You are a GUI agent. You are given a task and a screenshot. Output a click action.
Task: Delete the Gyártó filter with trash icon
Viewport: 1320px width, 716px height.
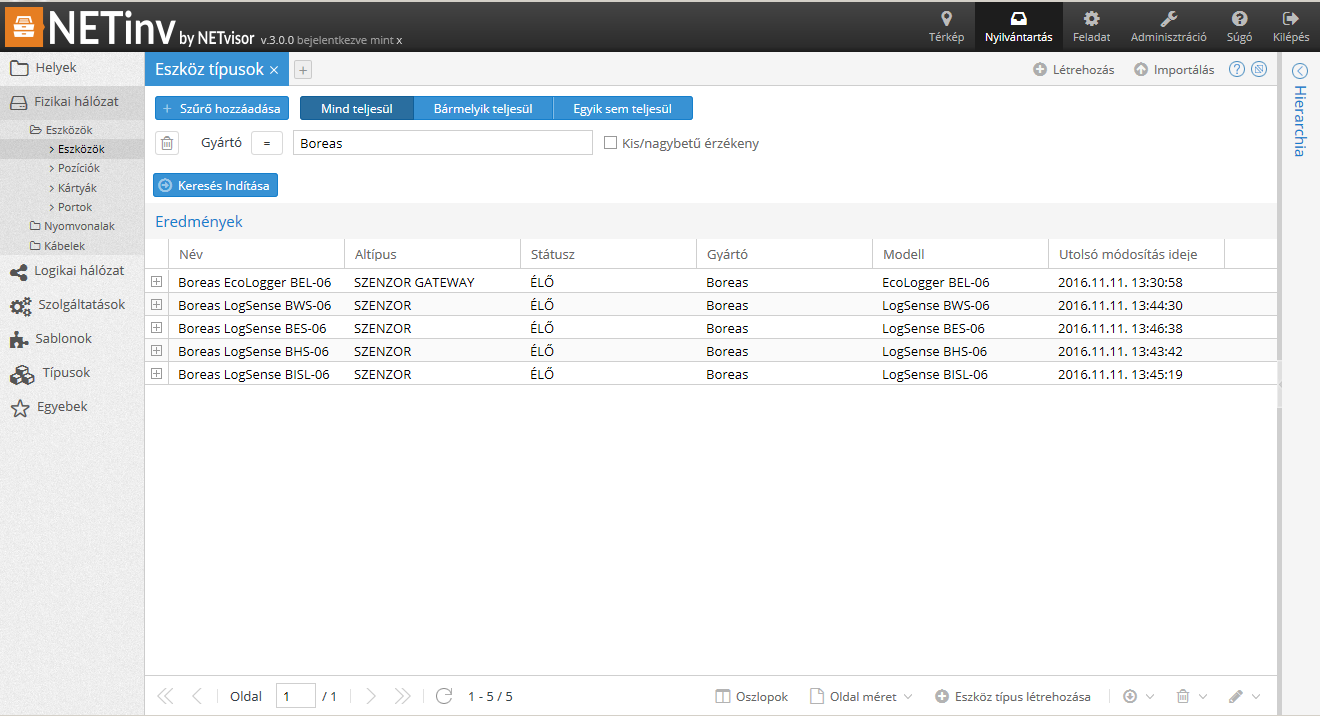point(167,143)
